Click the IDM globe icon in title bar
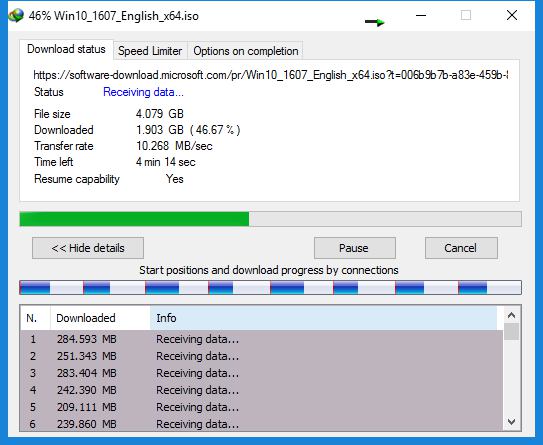 (x=16, y=15)
